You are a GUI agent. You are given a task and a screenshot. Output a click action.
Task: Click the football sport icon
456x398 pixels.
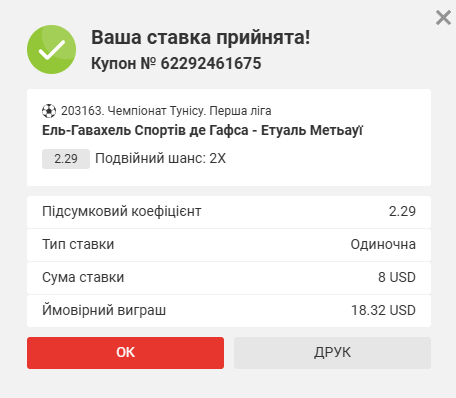(49, 111)
